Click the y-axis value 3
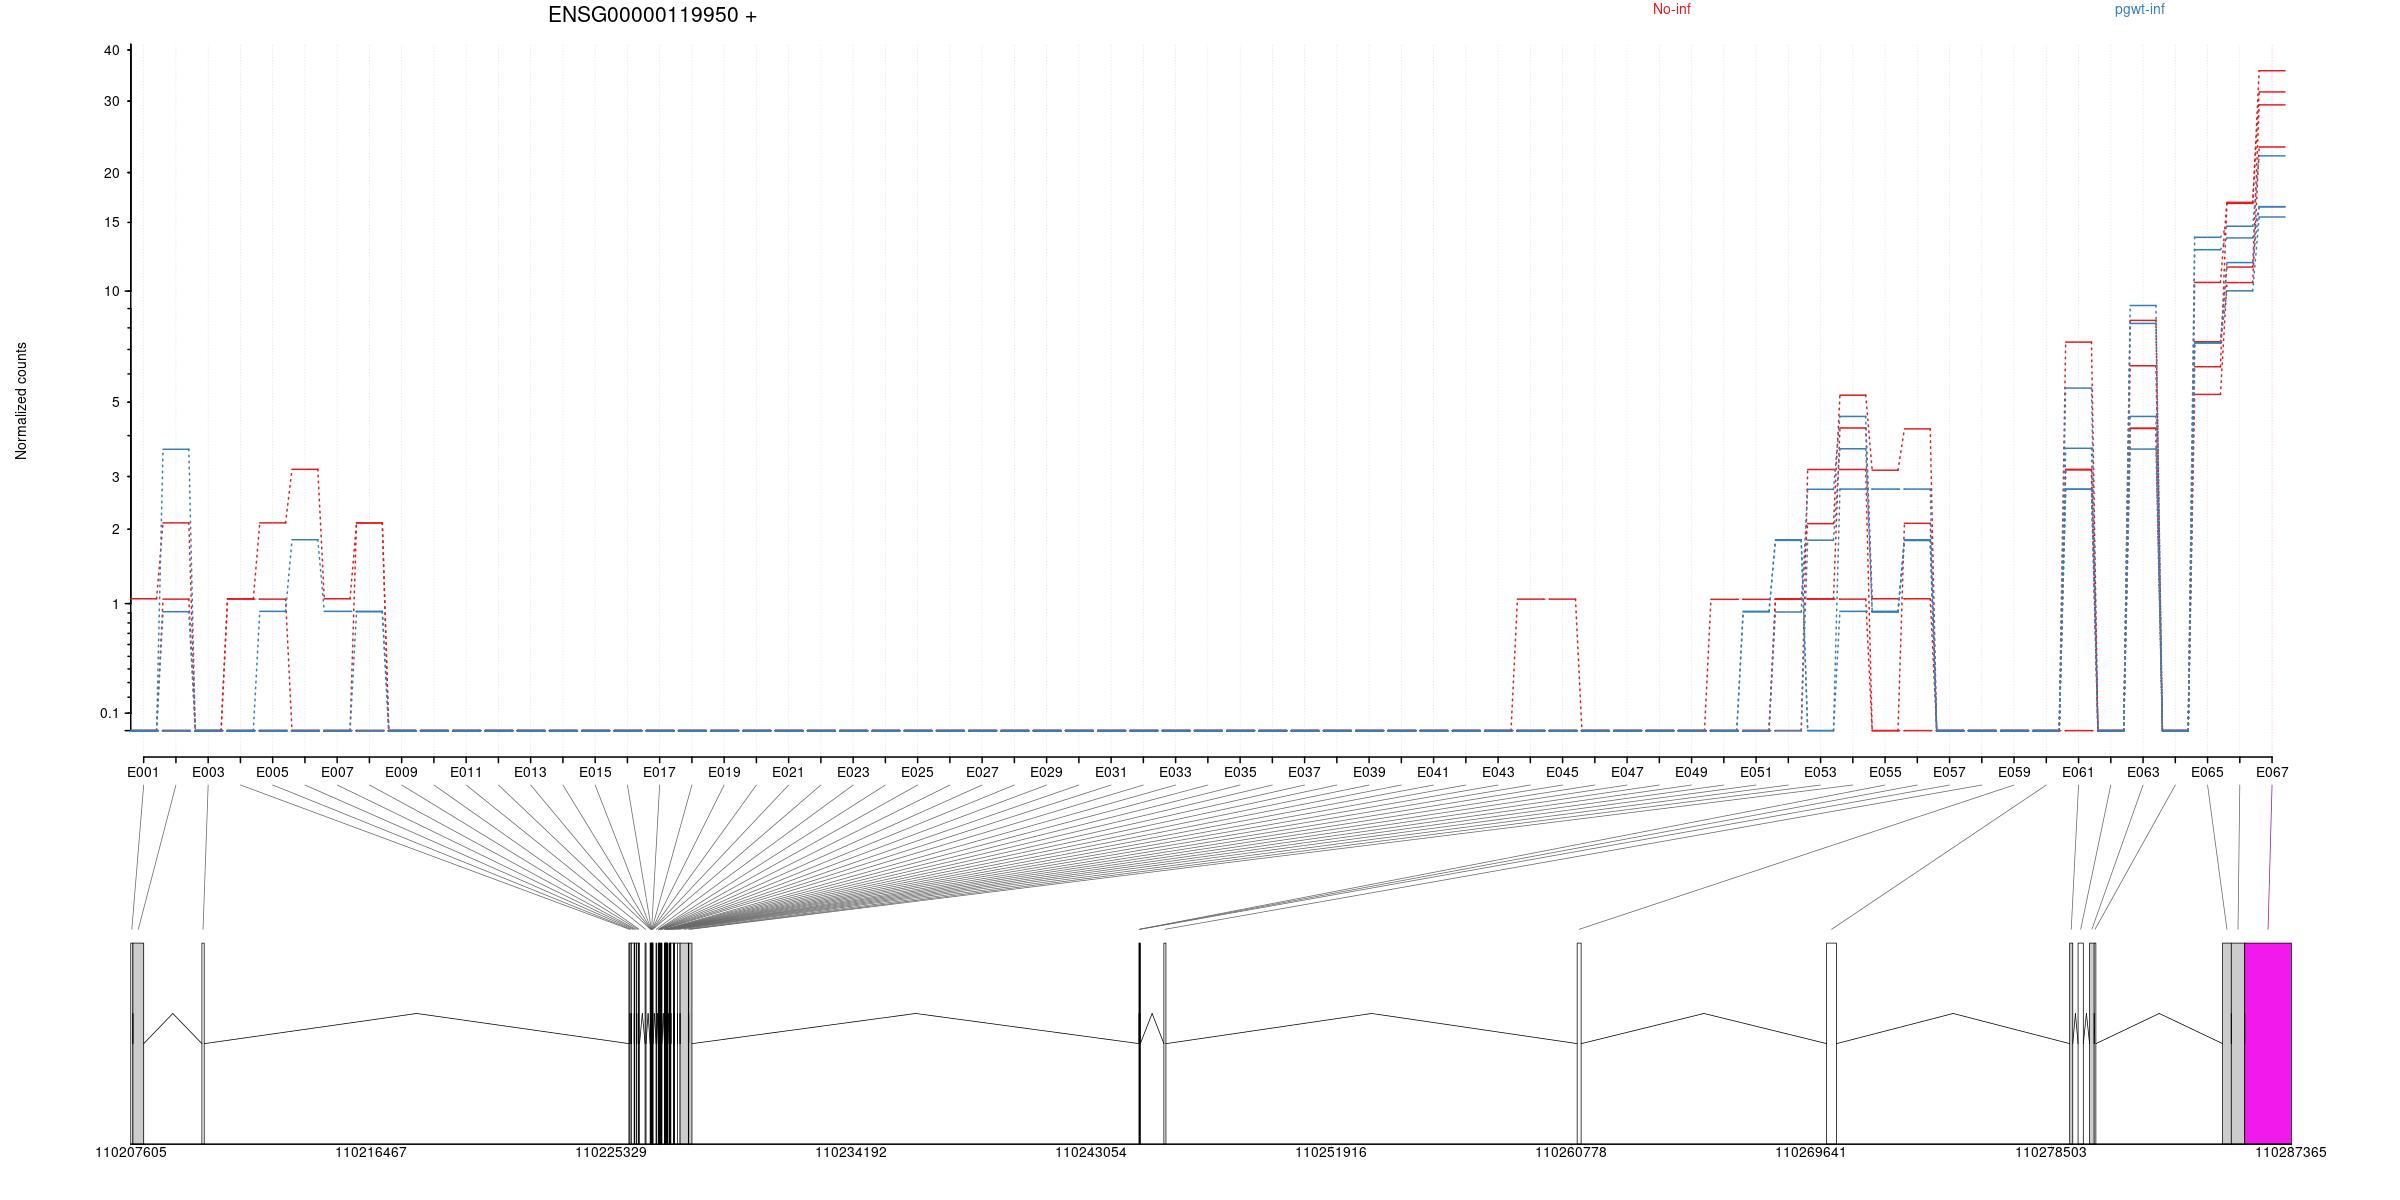2400x1200 pixels. [115, 477]
